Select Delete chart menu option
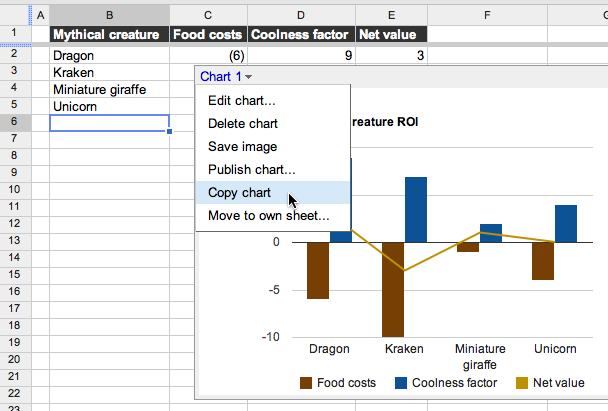This screenshot has width=608, height=411. point(242,123)
